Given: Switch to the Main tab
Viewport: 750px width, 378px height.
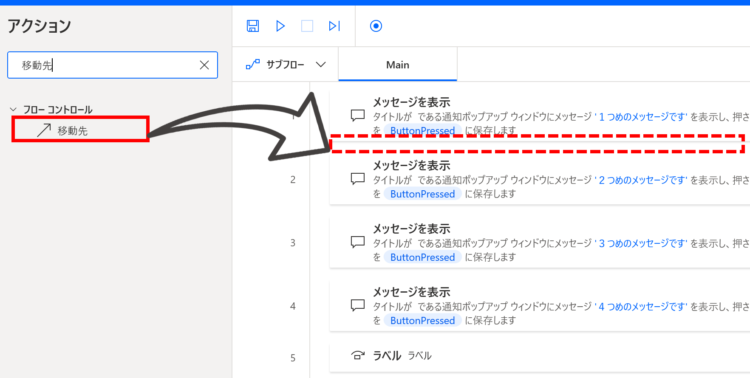Looking at the screenshot, I should point(397,65).
